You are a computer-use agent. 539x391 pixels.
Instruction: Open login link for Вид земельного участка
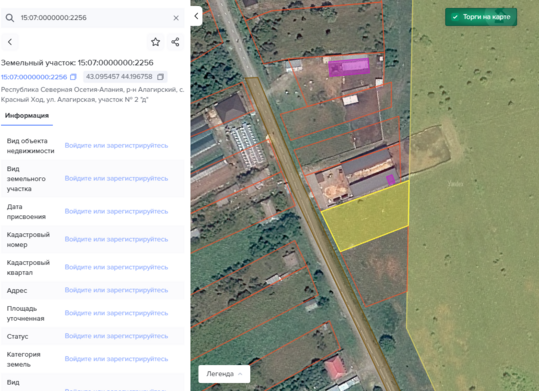pos(116,178)
